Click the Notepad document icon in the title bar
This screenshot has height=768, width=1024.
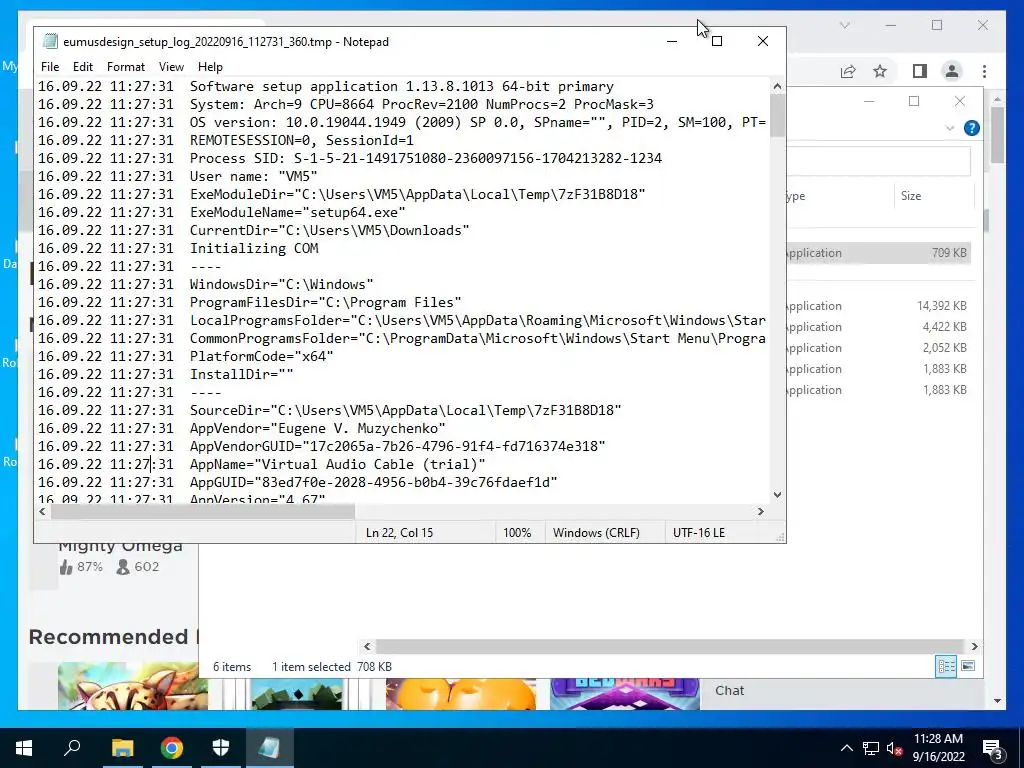pyautogui.click(x=50, y=41)
